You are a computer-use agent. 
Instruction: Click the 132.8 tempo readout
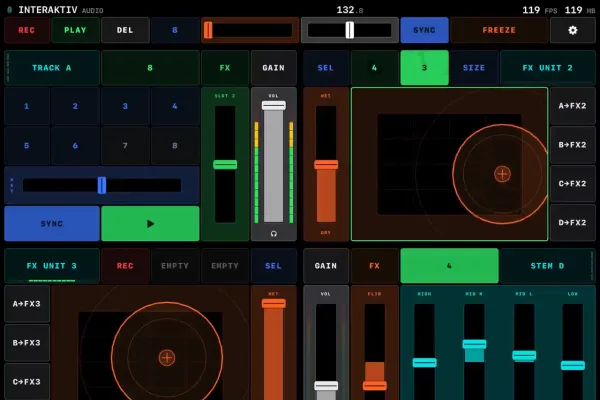click(x=350, y=10)
